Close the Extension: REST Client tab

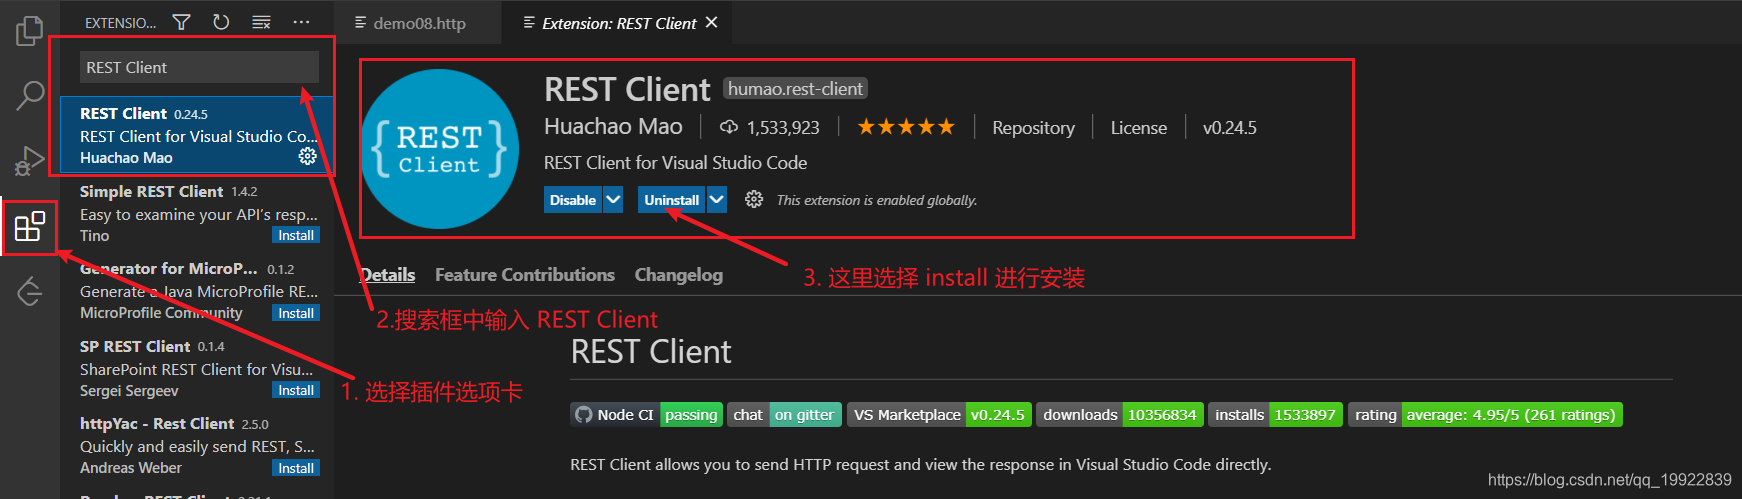(x=711, y=22)
